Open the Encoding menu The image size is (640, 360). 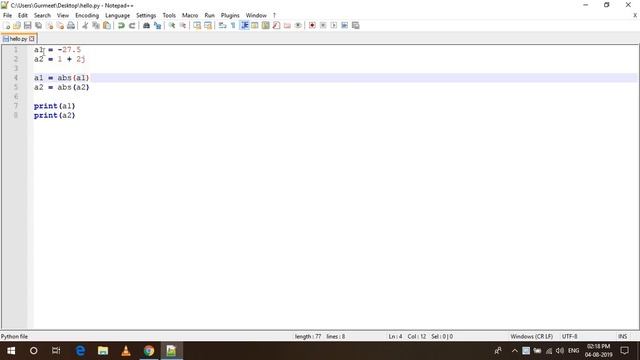click(87, 15)
